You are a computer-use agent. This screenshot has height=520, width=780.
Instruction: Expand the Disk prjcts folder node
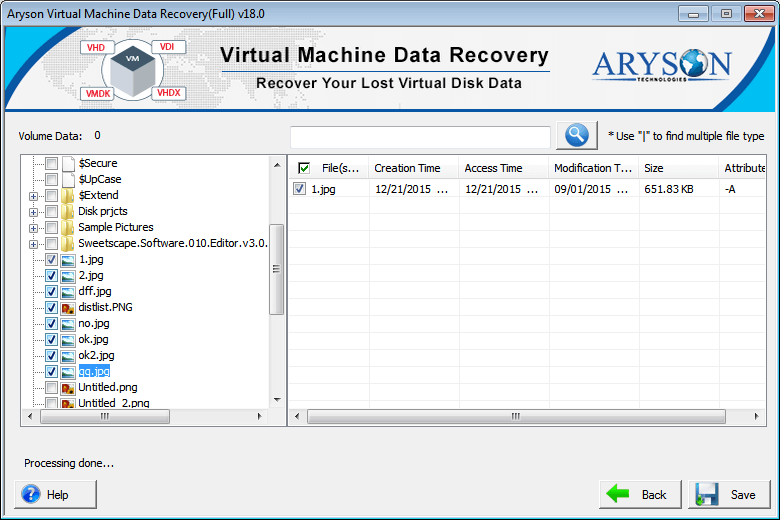[33, 212]
